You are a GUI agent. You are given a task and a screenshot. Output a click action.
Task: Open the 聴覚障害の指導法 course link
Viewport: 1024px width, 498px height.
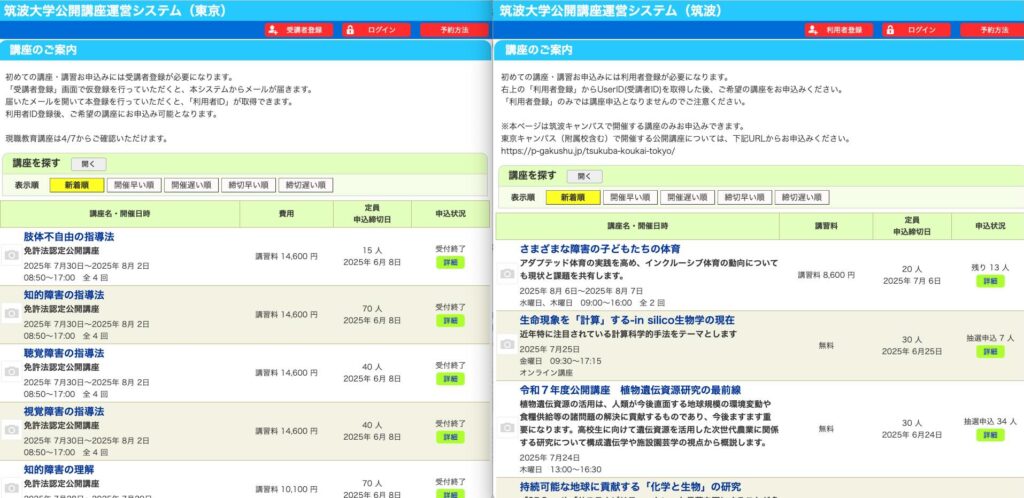pyautogui.click(x=64, y=353)
